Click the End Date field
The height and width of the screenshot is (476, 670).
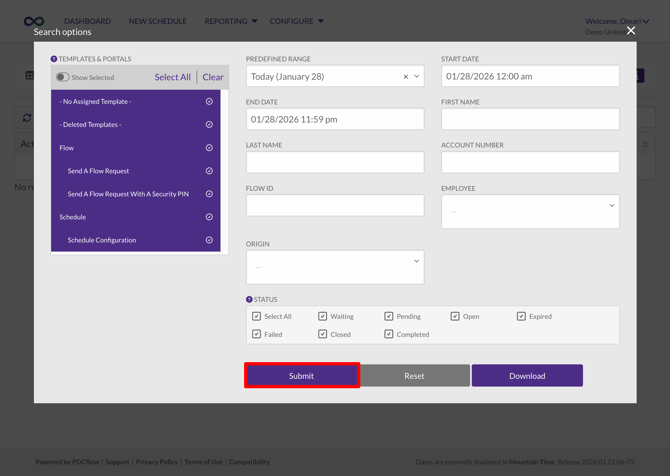335,119
